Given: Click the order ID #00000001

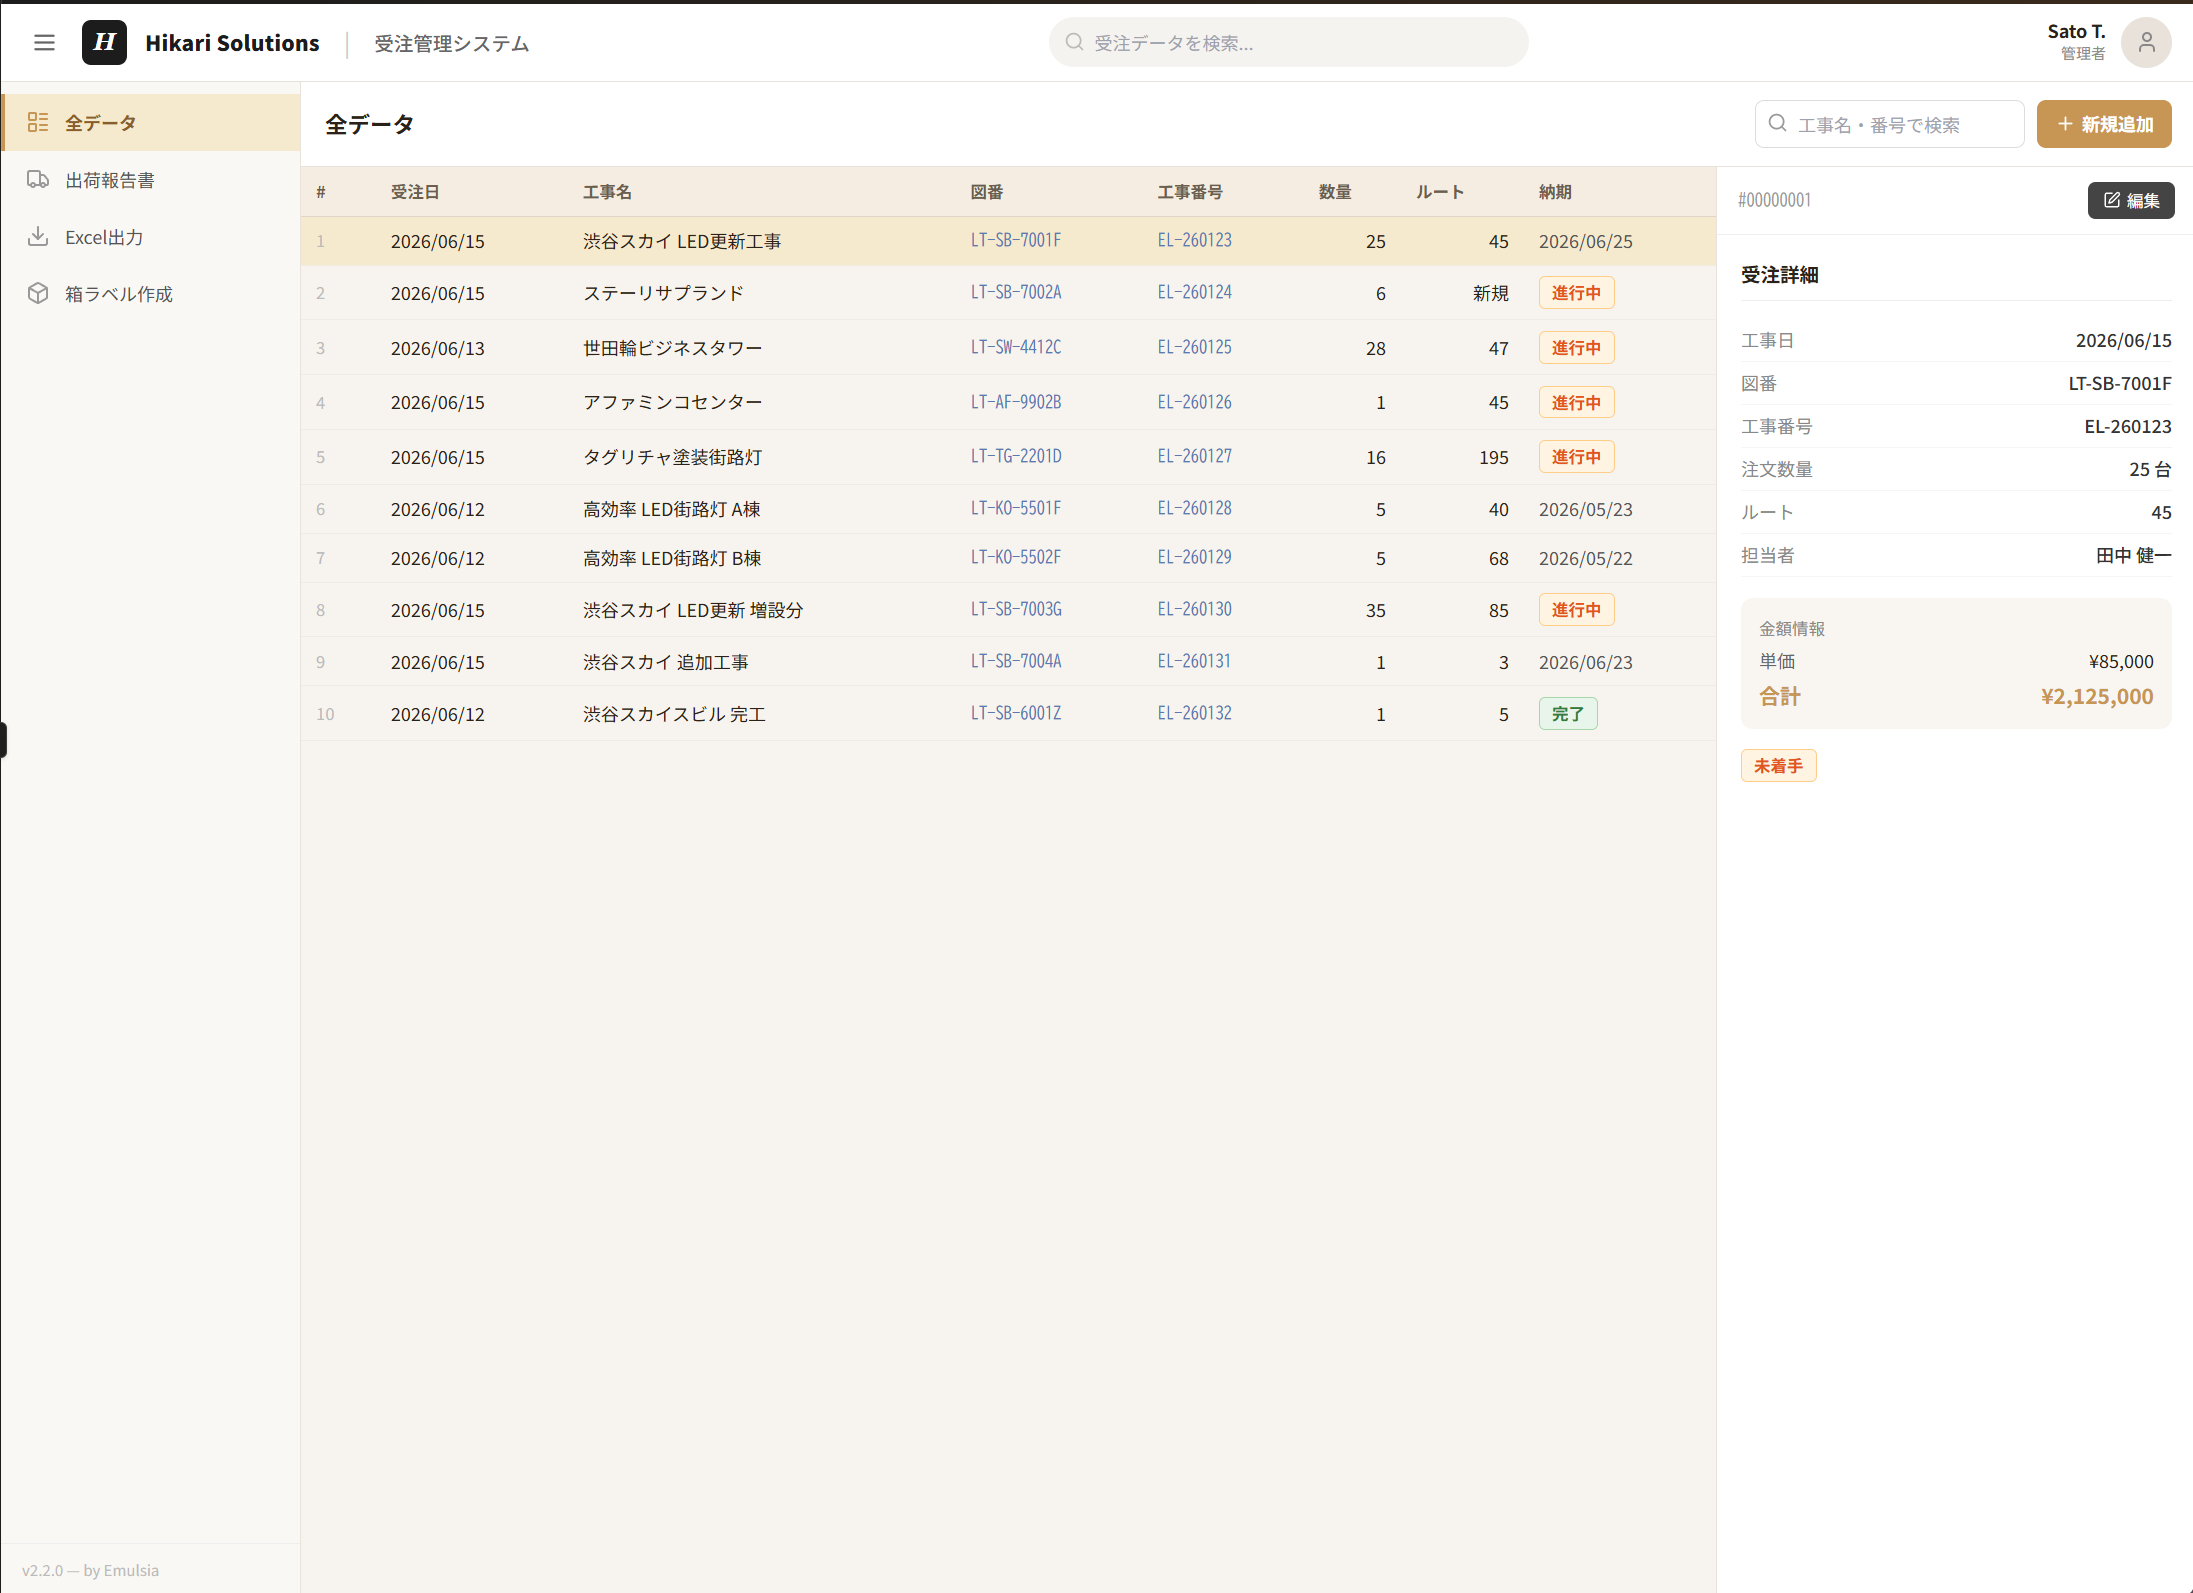Looking at the screenshot, I should [x=1774, y=200].
